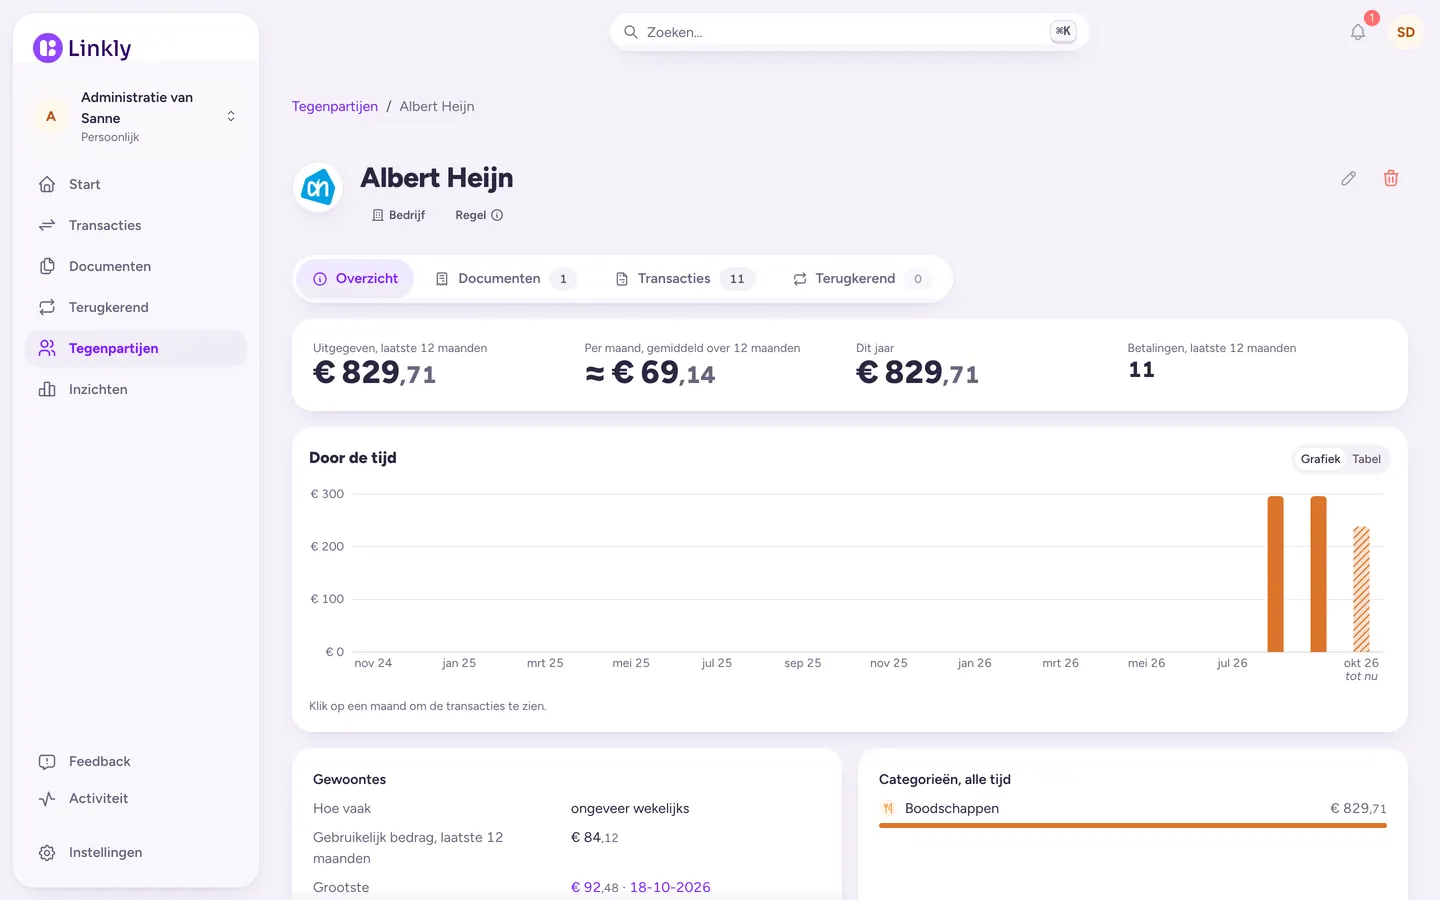
Task: Go to Transacties in the sidebar
Action: [x=136, y=225]
